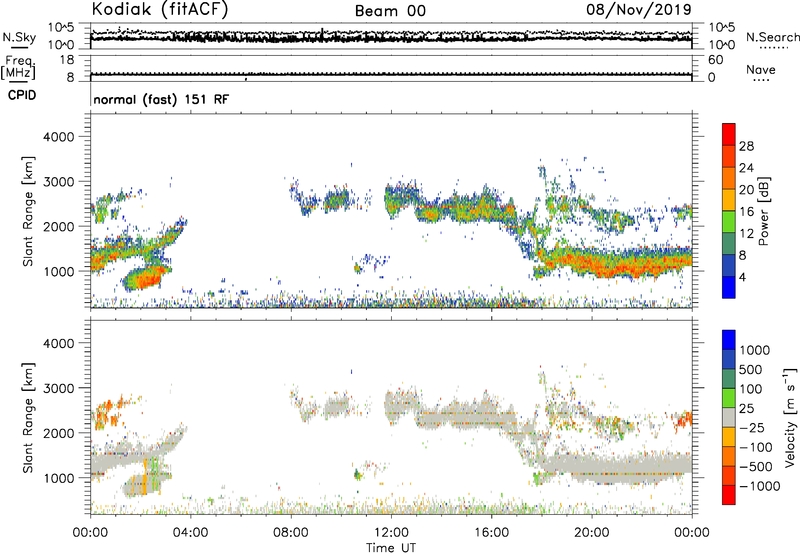
Task: Click the '1000' tick in the velocity panel
Action: [x=58, y=478]
